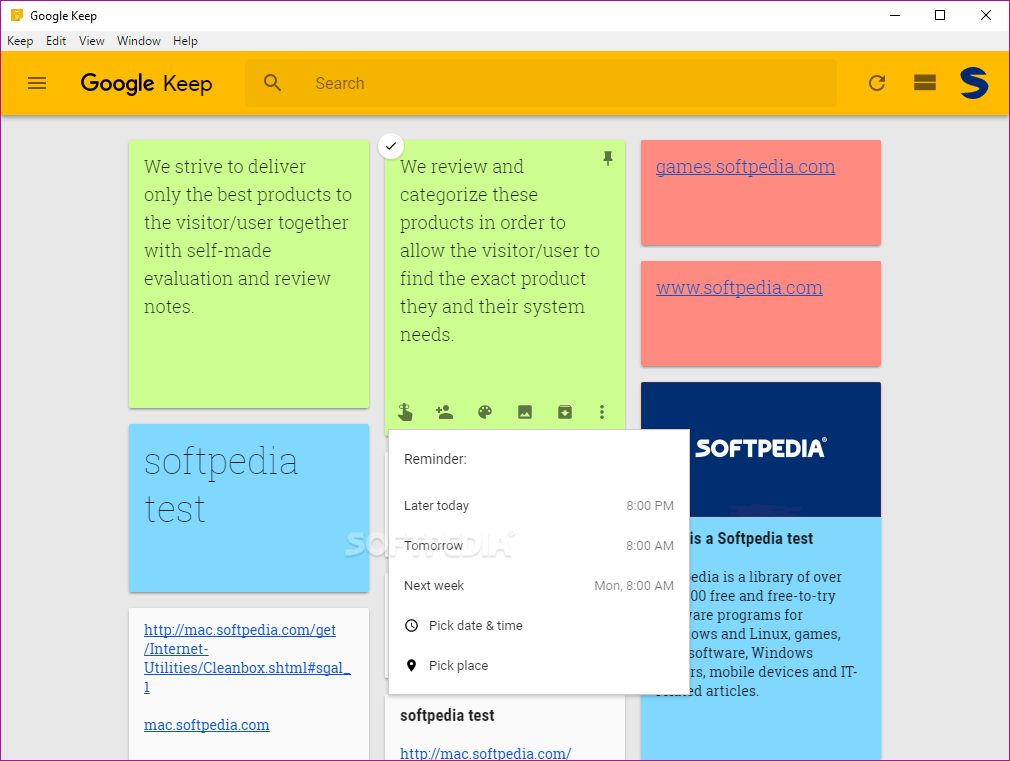This screenshot has height=761, width=1010.
Task: Click inside the Search field
Action: [541, 83]
